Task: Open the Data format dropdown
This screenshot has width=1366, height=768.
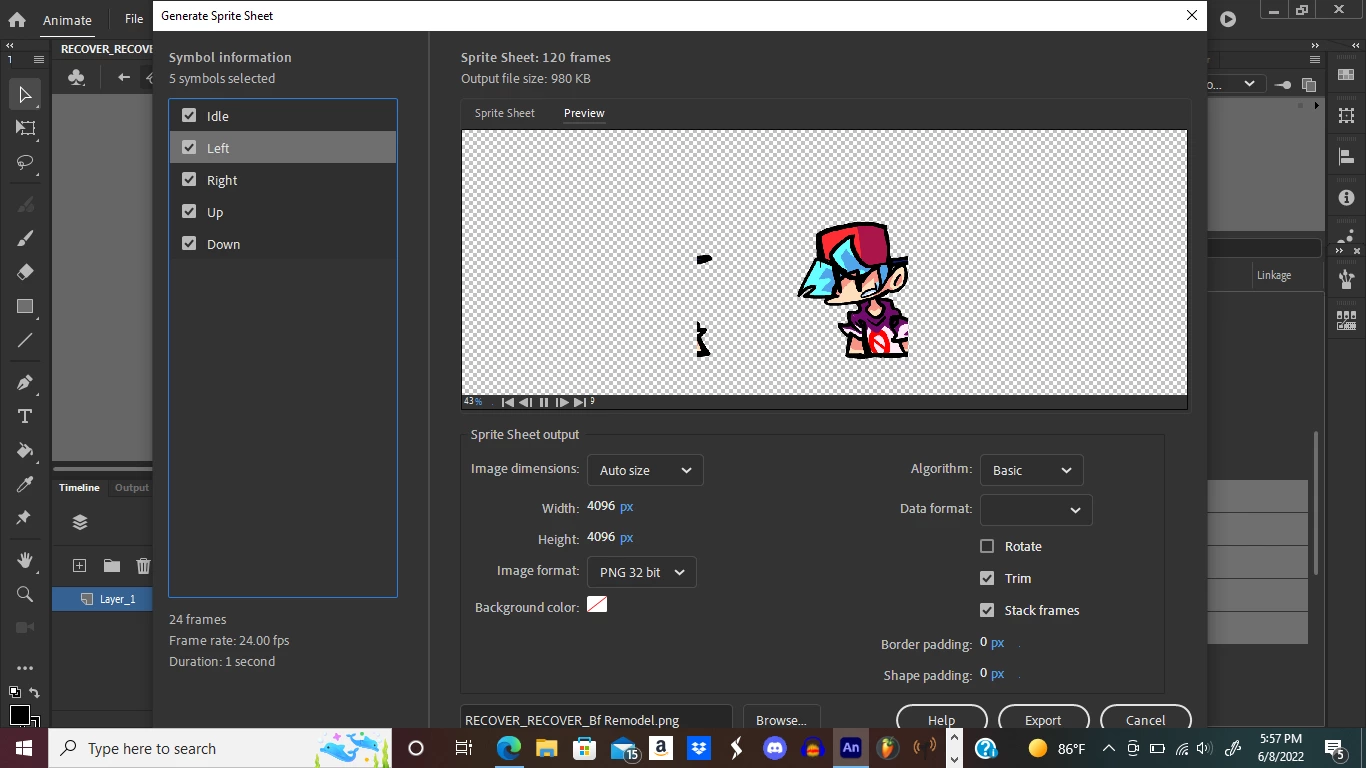Action: point(1036,510)
